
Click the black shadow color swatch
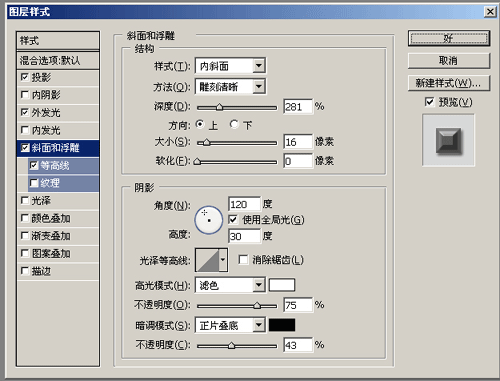[x=282, y=325]
